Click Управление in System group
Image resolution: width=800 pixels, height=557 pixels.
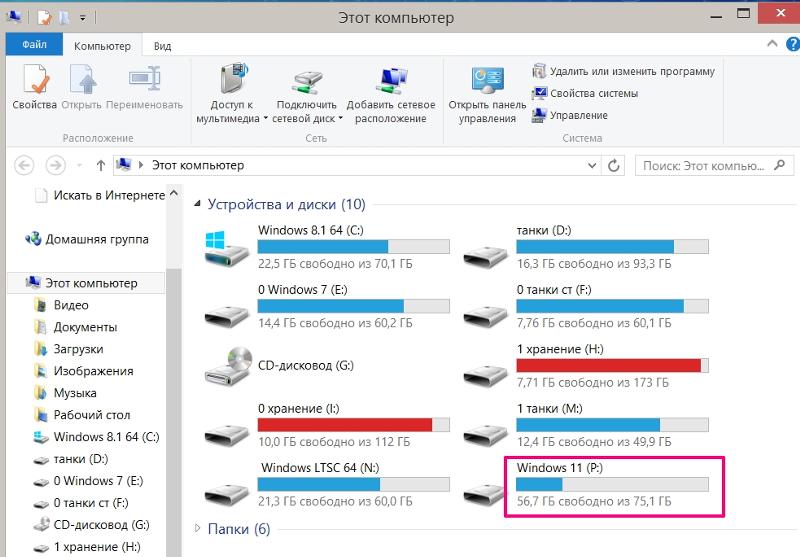(x=570, y=115)
